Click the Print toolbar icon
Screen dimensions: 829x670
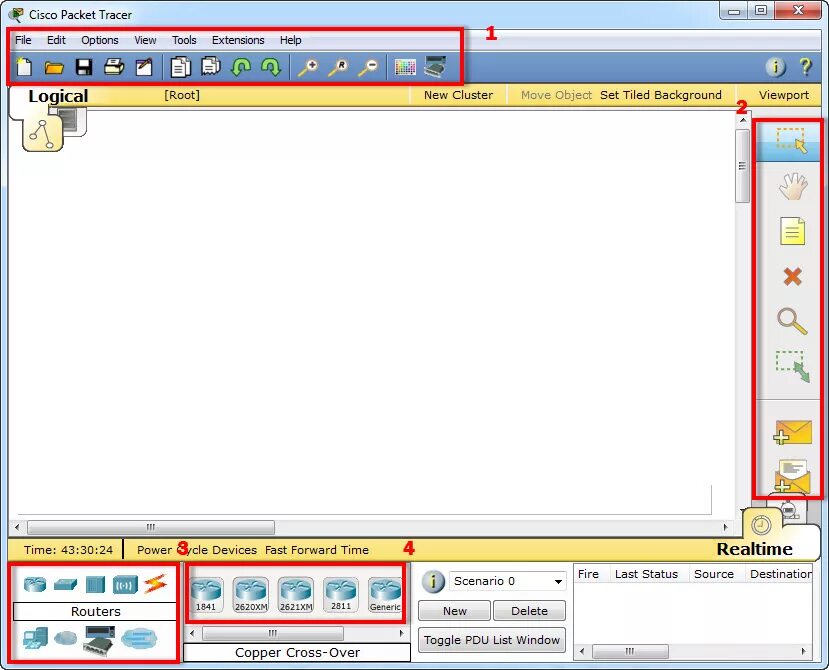click(x=114, y=67)
